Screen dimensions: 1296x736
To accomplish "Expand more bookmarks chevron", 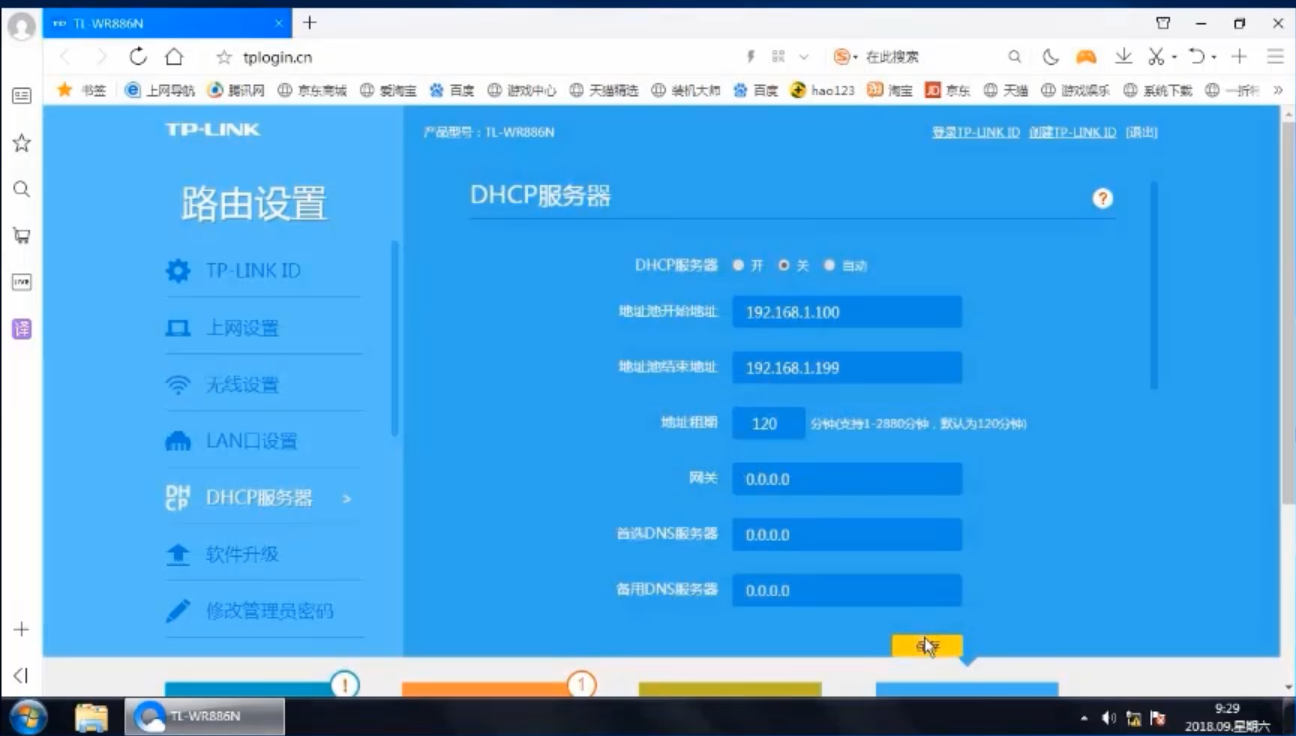I will (1277, 90).
